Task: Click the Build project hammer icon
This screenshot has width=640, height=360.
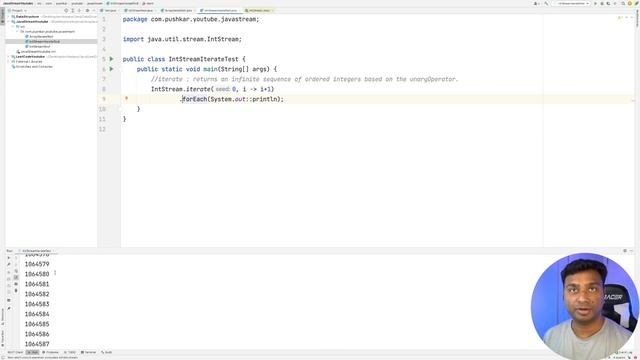Action: pos(547,3)
